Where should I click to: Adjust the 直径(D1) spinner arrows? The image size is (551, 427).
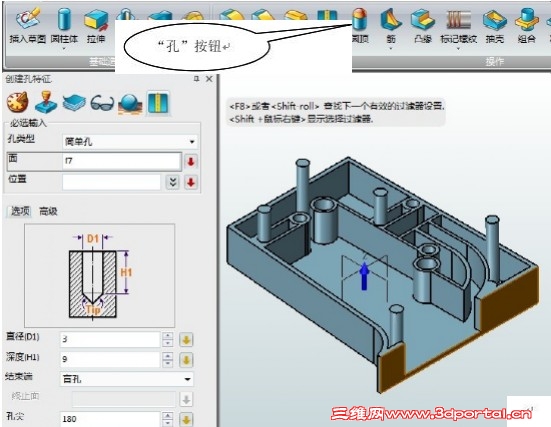coord(168,339)
